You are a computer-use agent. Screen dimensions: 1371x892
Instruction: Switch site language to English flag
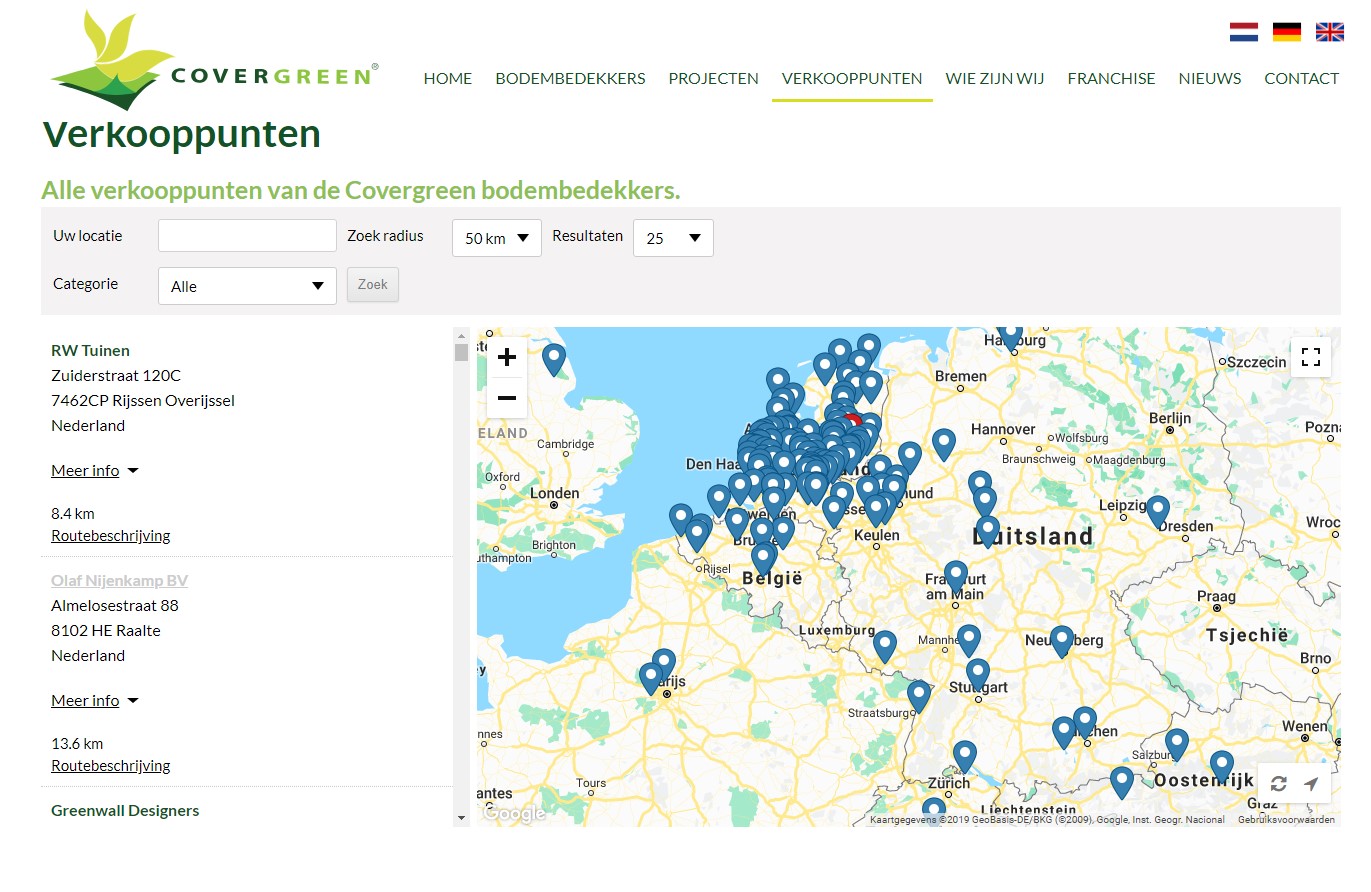pos(1330,32)
